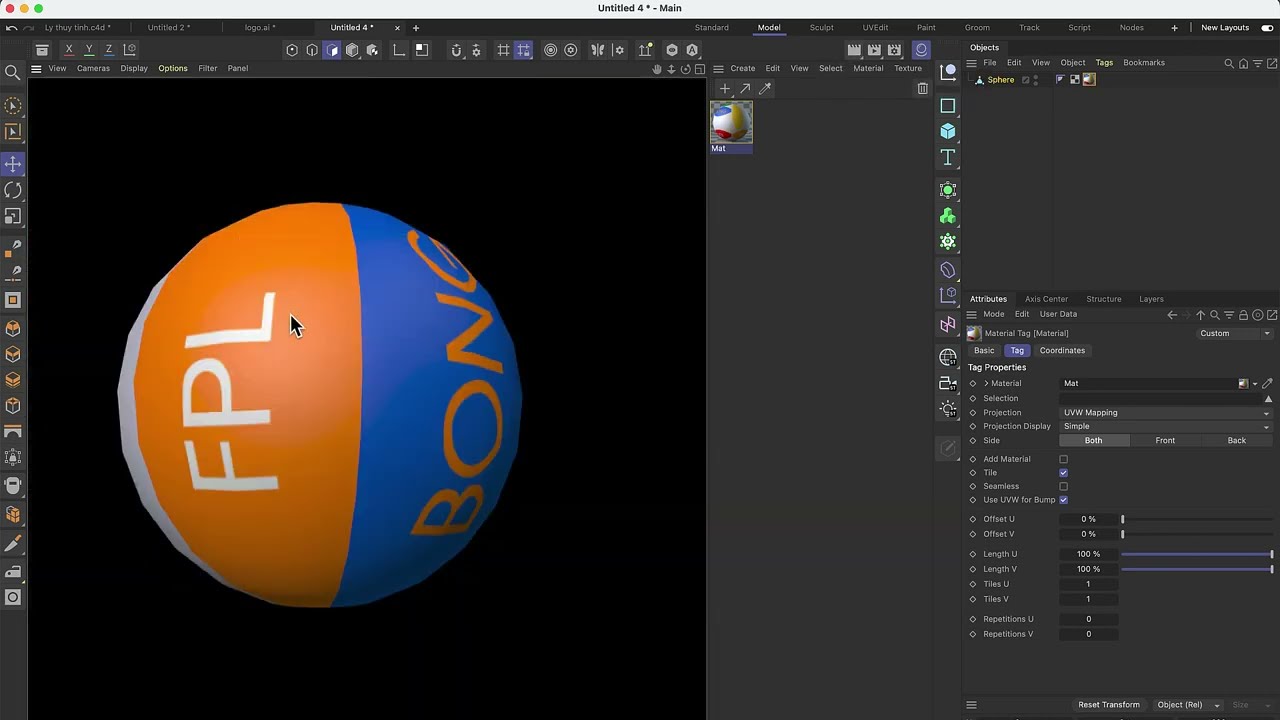
Task: Open the Coordinates tab in Material Tag
Action: pos(1062,351)
